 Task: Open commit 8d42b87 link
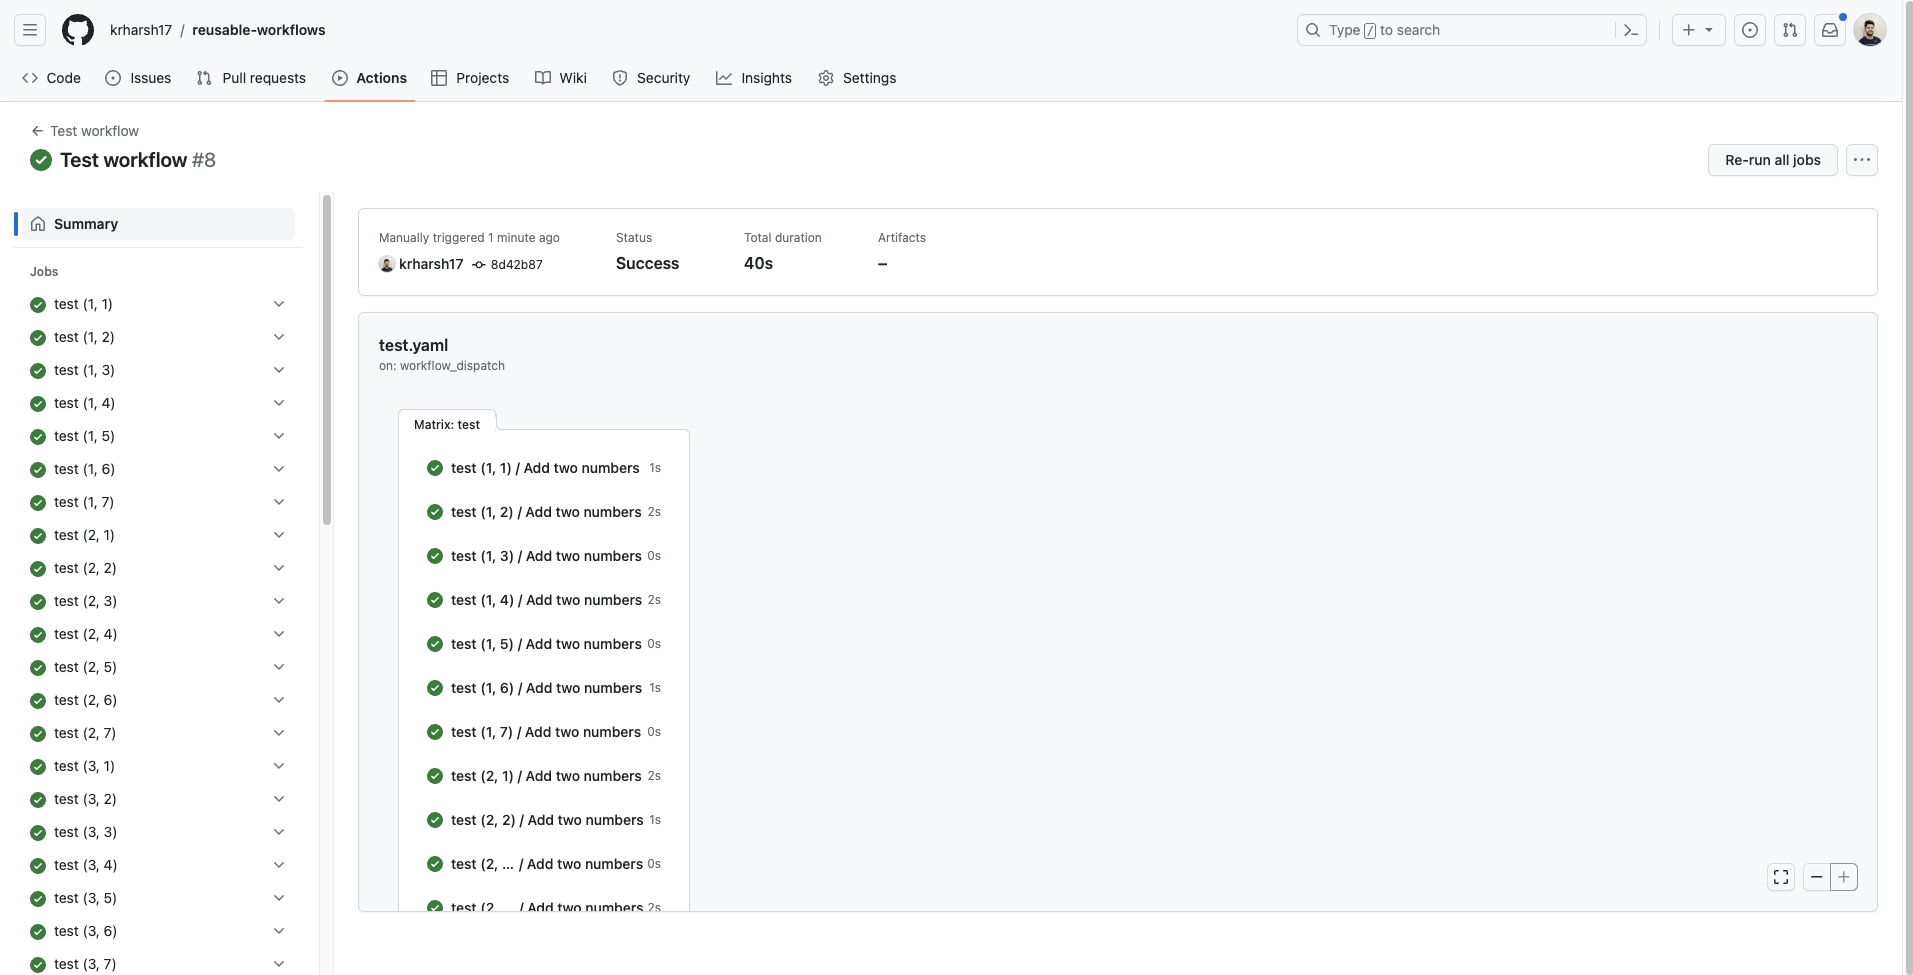[516, 265]
